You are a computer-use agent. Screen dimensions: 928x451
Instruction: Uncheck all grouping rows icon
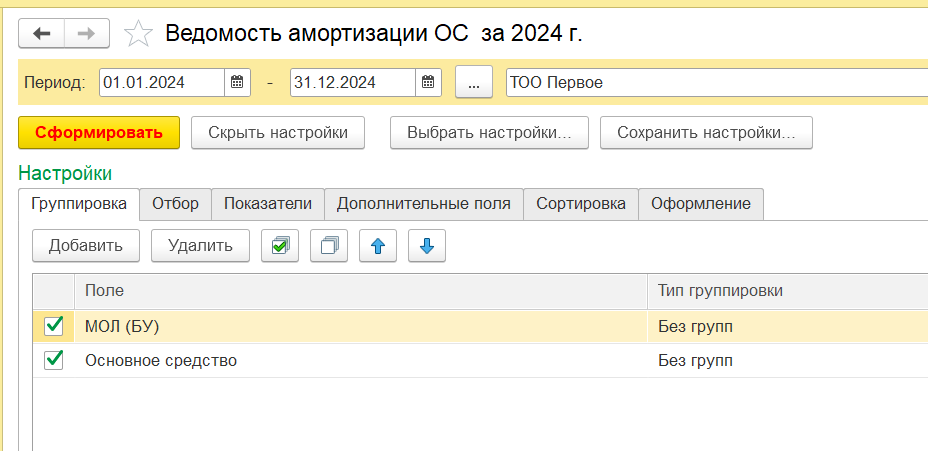click(x=328, y=245)
